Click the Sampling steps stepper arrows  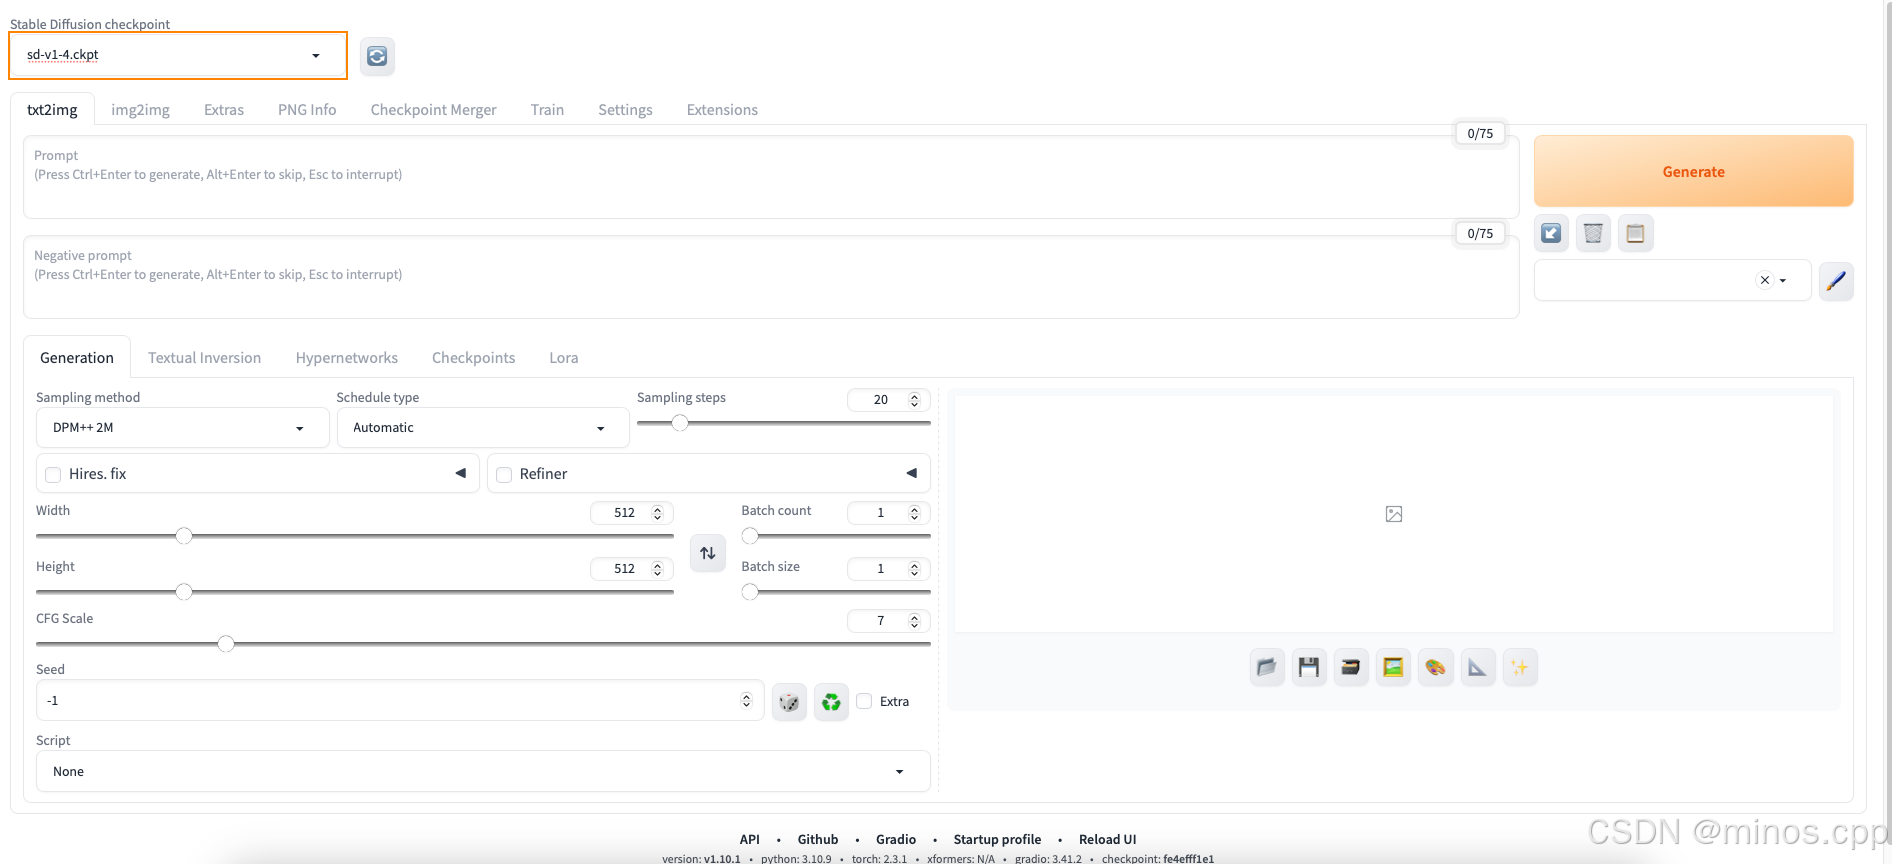[914, 400]
